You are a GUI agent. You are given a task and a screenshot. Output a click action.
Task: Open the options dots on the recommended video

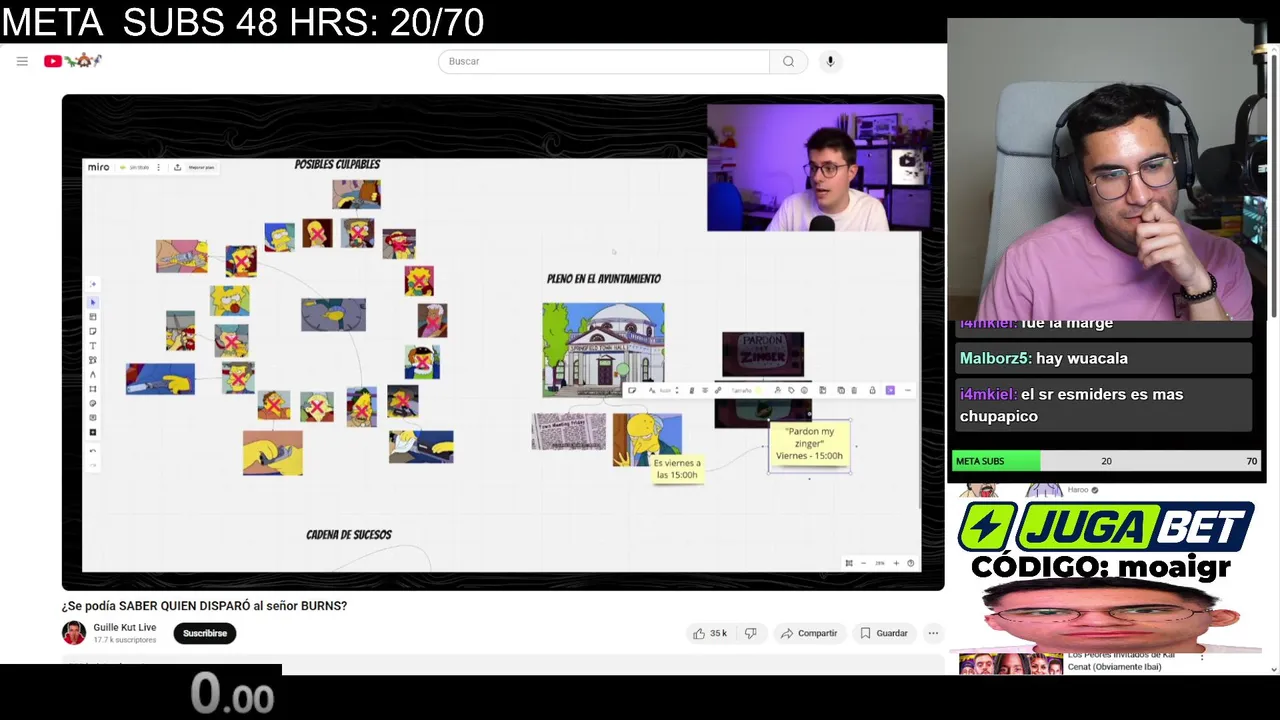tap(1202, 658)
